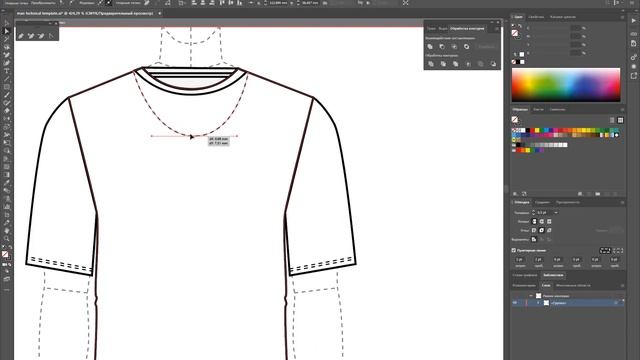Select the Paintbrush tool
This screenshot has height=360, width=640.
pyautogui.click(x=7, y=95)
